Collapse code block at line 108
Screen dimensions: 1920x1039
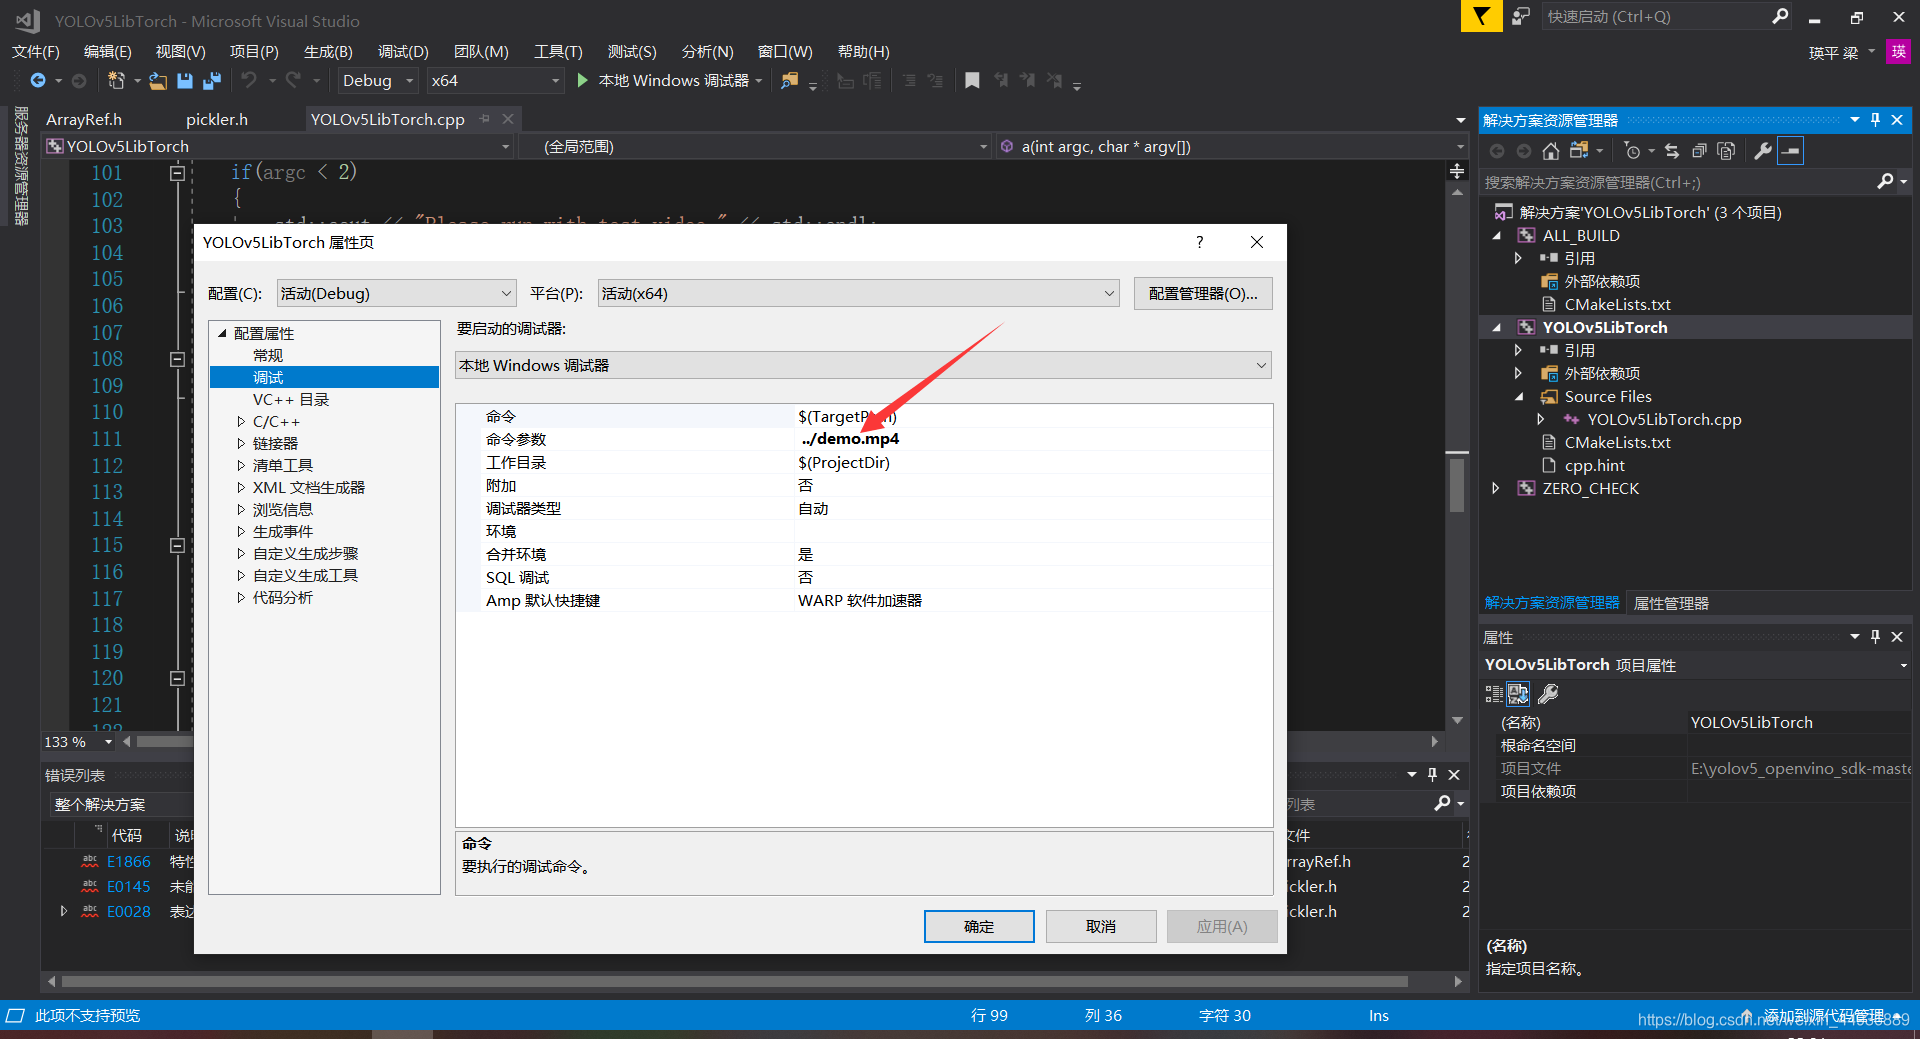click(x=177, y=359)
